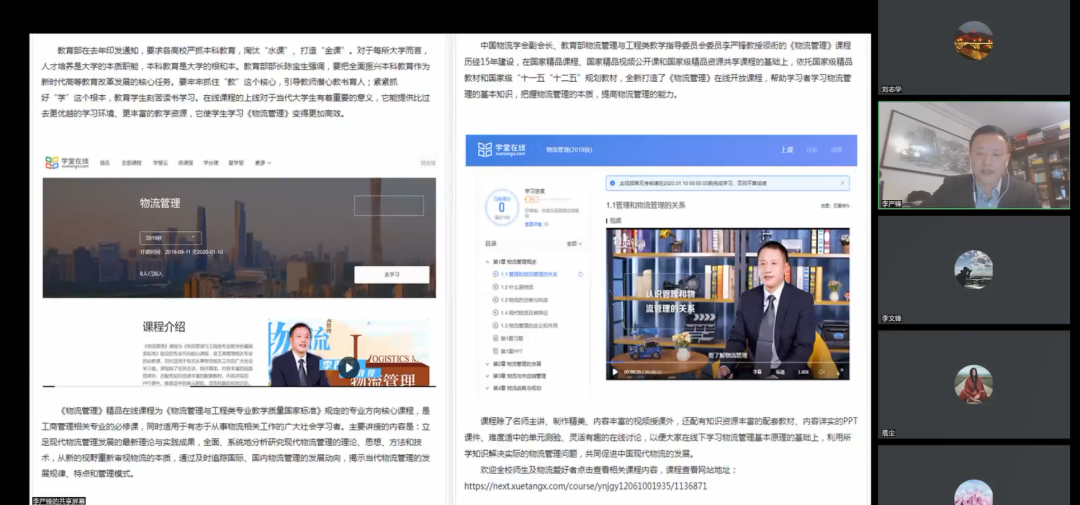The width and height of the screenshot is (1080, 505).
Task: Click the 查看详情 link under progress
Action: pos(536,224)
